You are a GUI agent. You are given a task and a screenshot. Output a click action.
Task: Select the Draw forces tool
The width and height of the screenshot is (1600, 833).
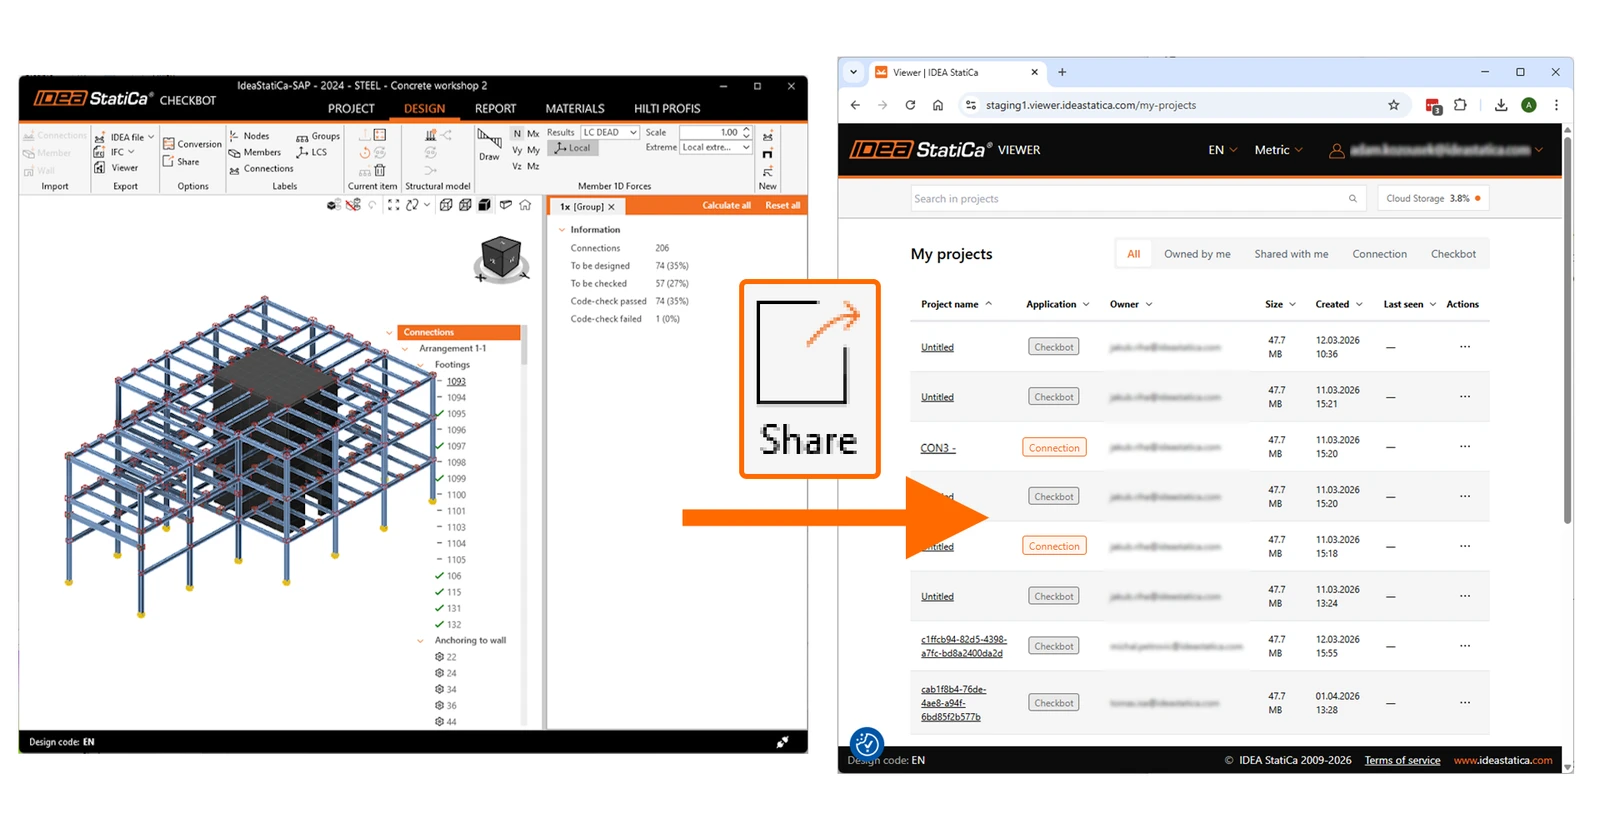pyautogui.click(x=489, y=144)
